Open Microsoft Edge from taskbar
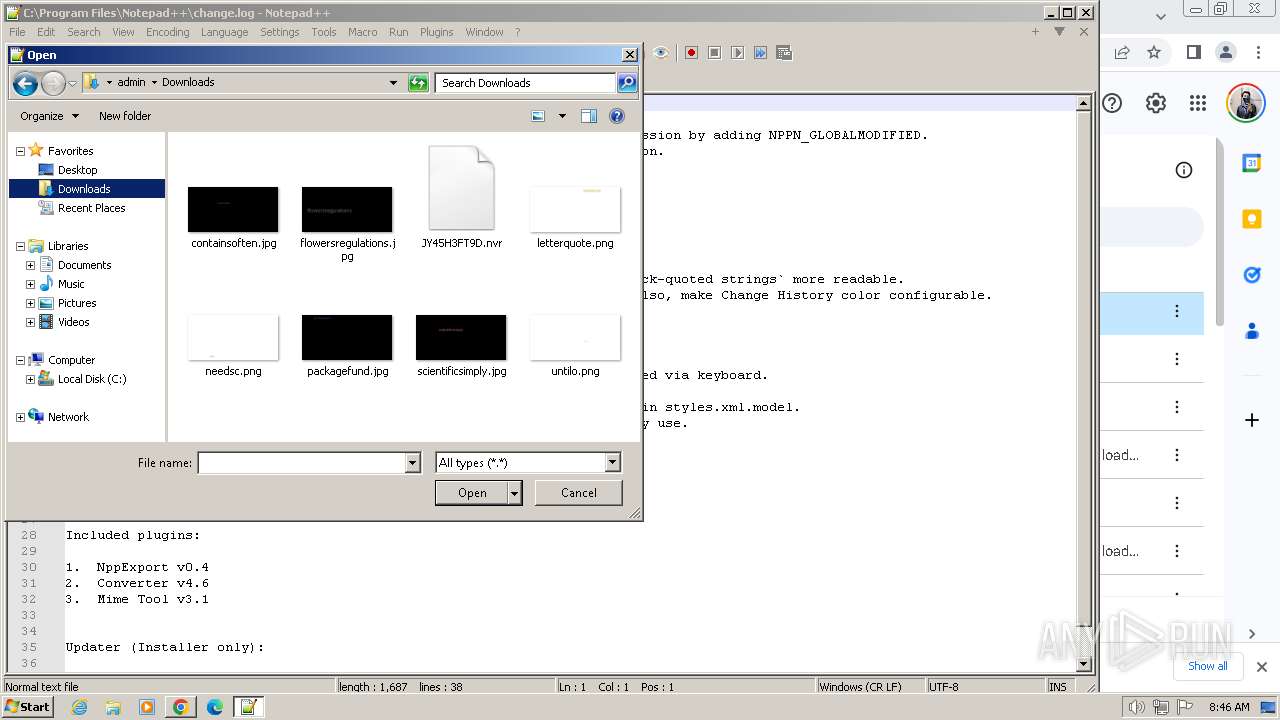Viewport: 1280px width, 720px height. pos(215,707)
